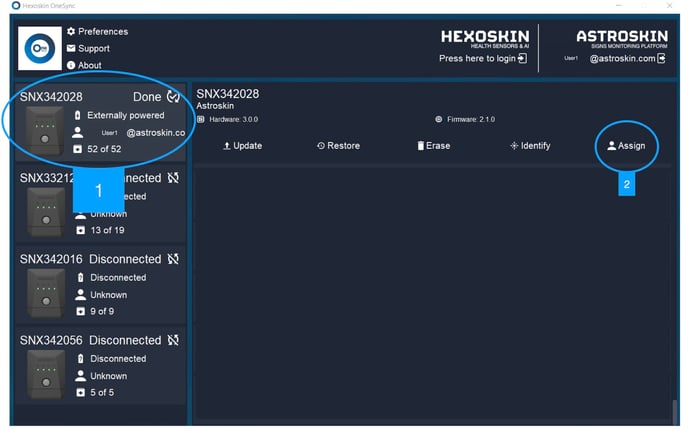Select the SNX342016 device title

51,259
